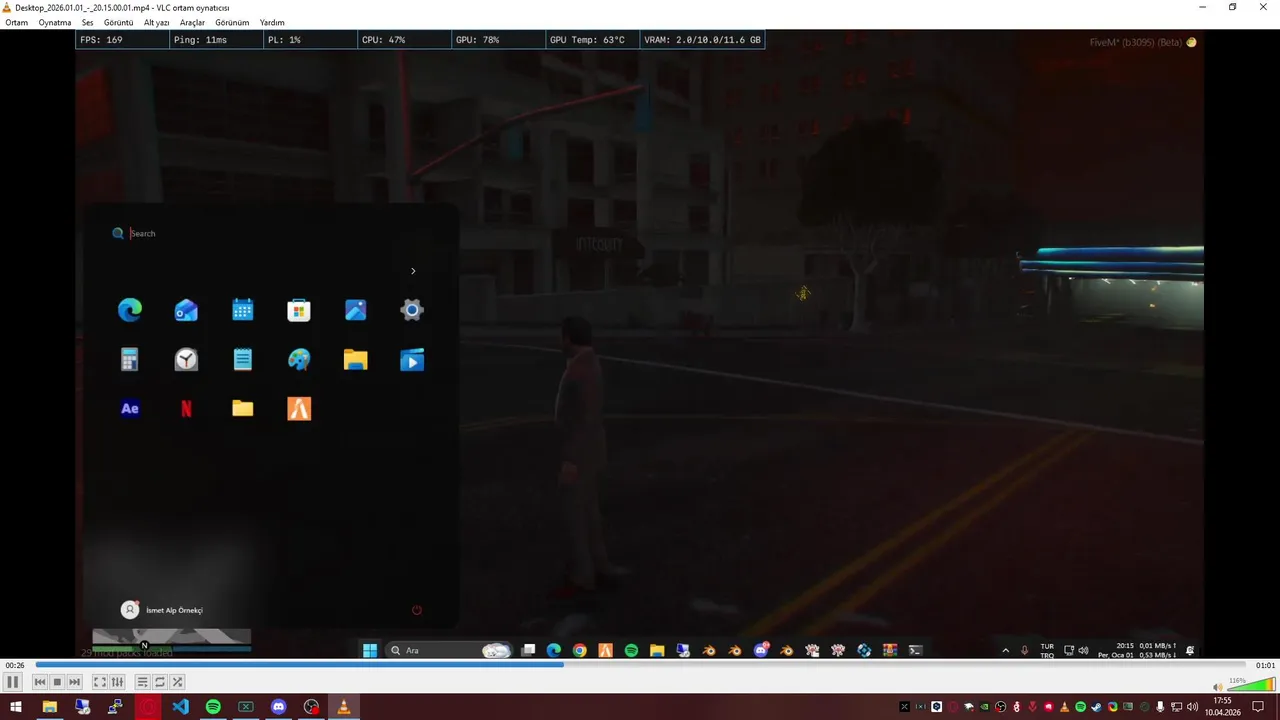Open Discord from bottom taskbar
Image resolution: width=1280 pixels, height=720 pixels.
(278, 707)
